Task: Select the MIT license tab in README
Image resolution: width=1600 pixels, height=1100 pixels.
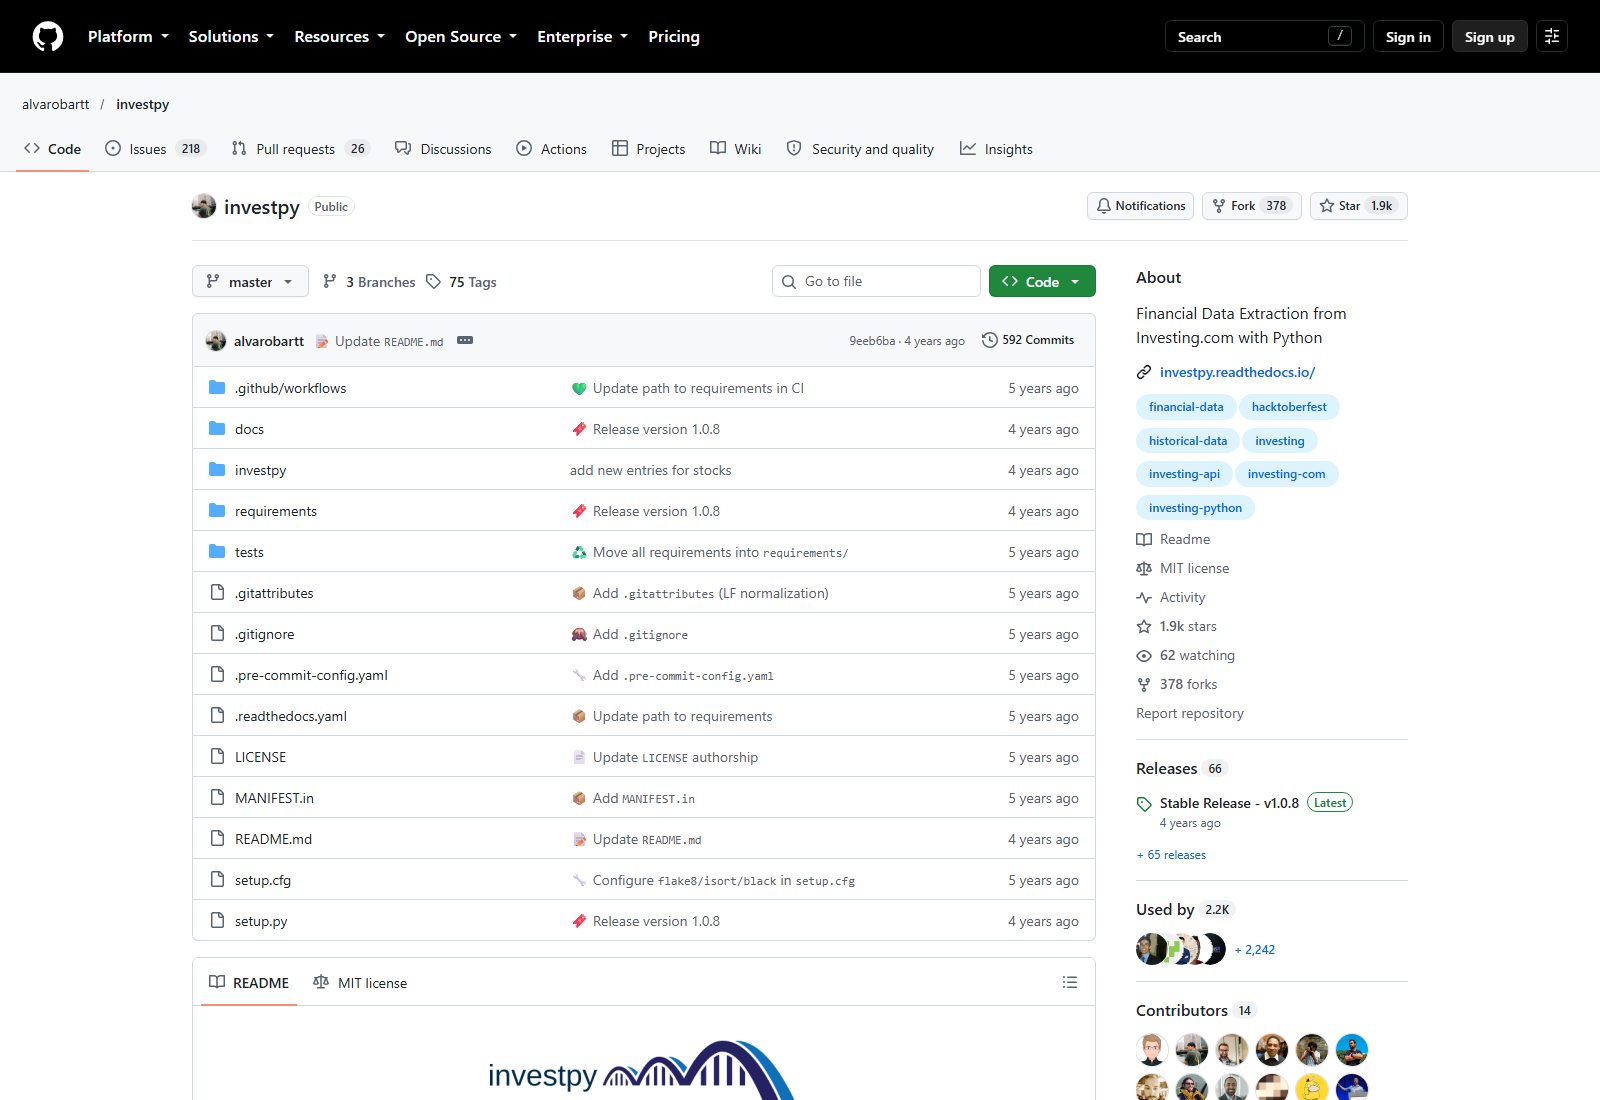Action: click(360, 983)
